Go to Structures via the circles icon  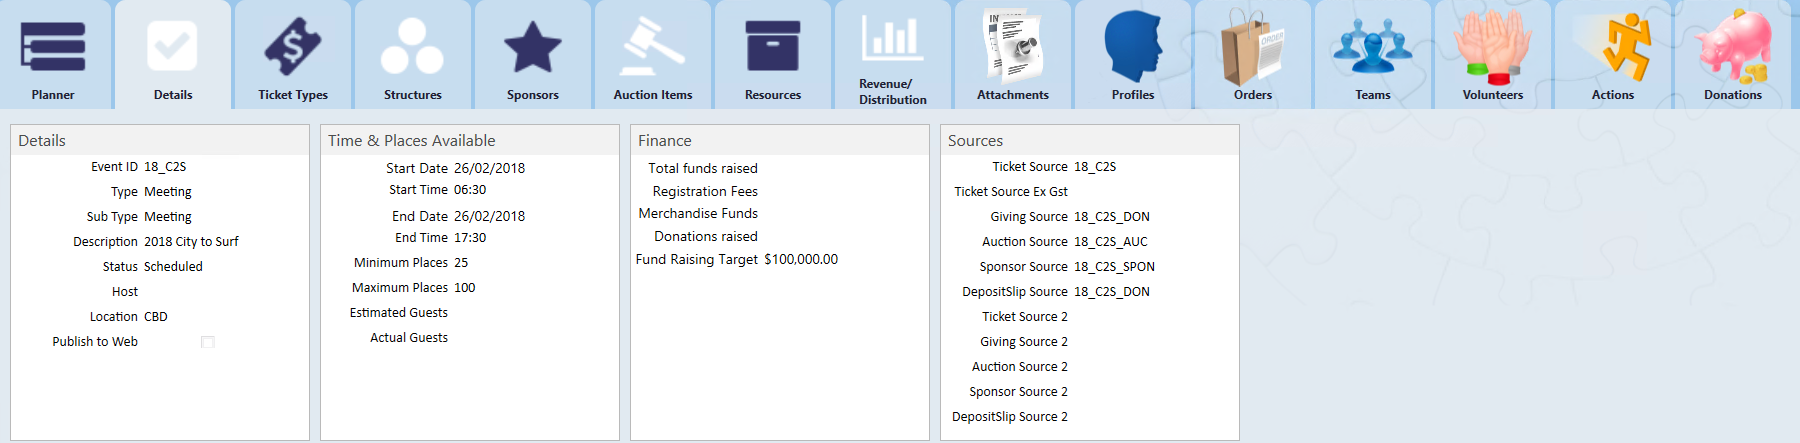(x=412, y=47)
